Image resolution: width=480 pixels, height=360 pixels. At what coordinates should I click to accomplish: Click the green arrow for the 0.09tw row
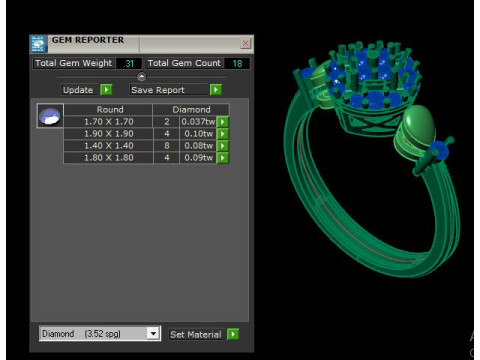(x=223, y=158)
